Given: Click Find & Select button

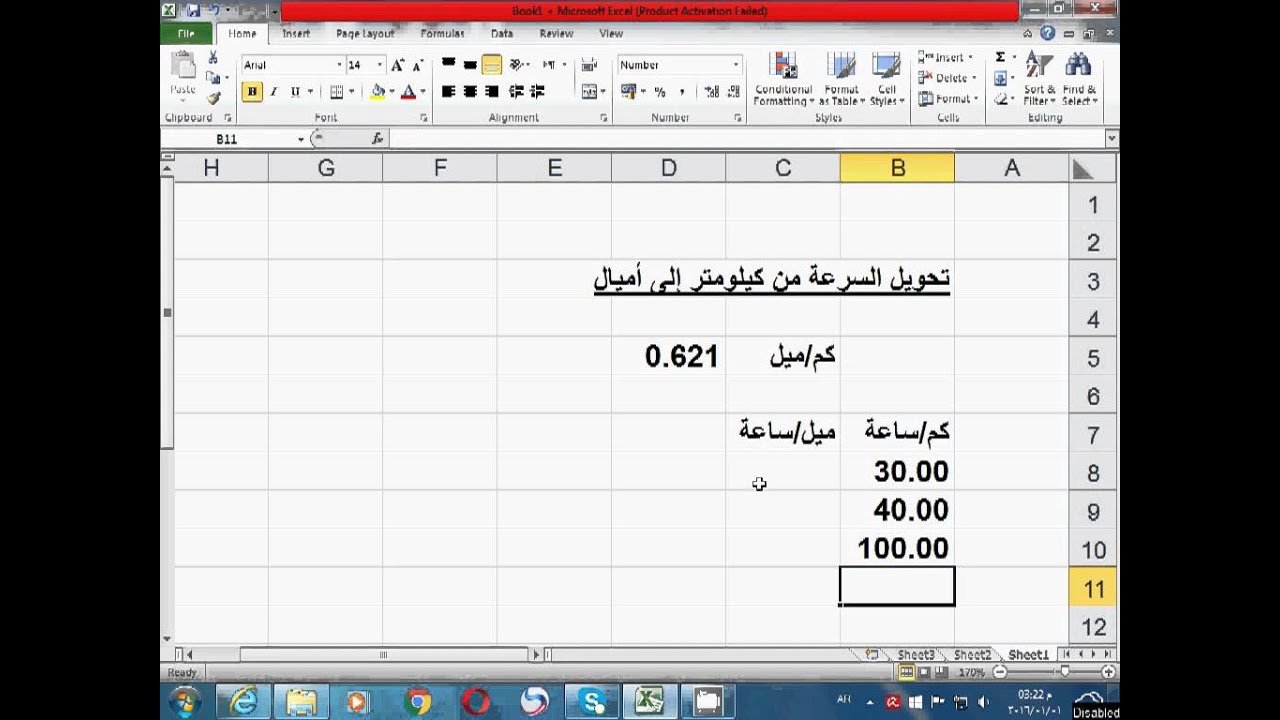Looking at the screenshot, I should click(1079, 79).
